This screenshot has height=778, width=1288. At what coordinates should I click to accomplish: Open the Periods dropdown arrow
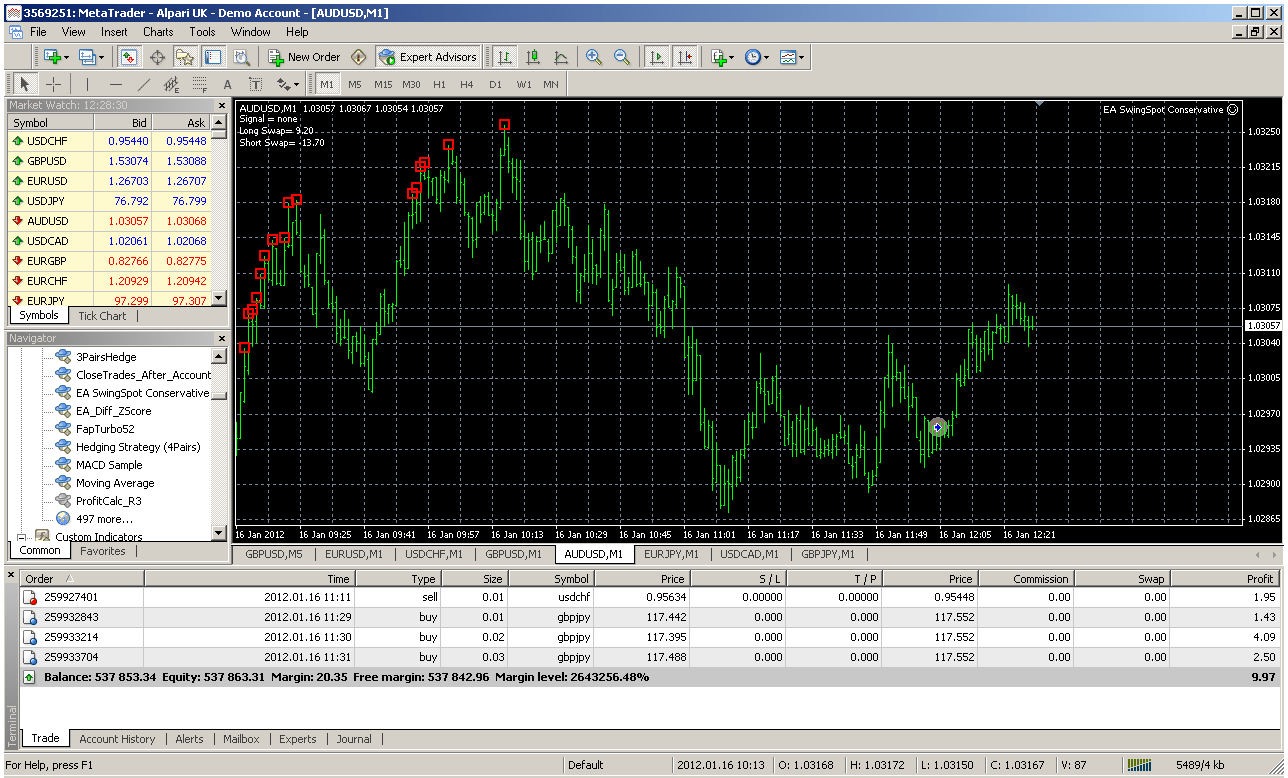(x=767, y=57)
